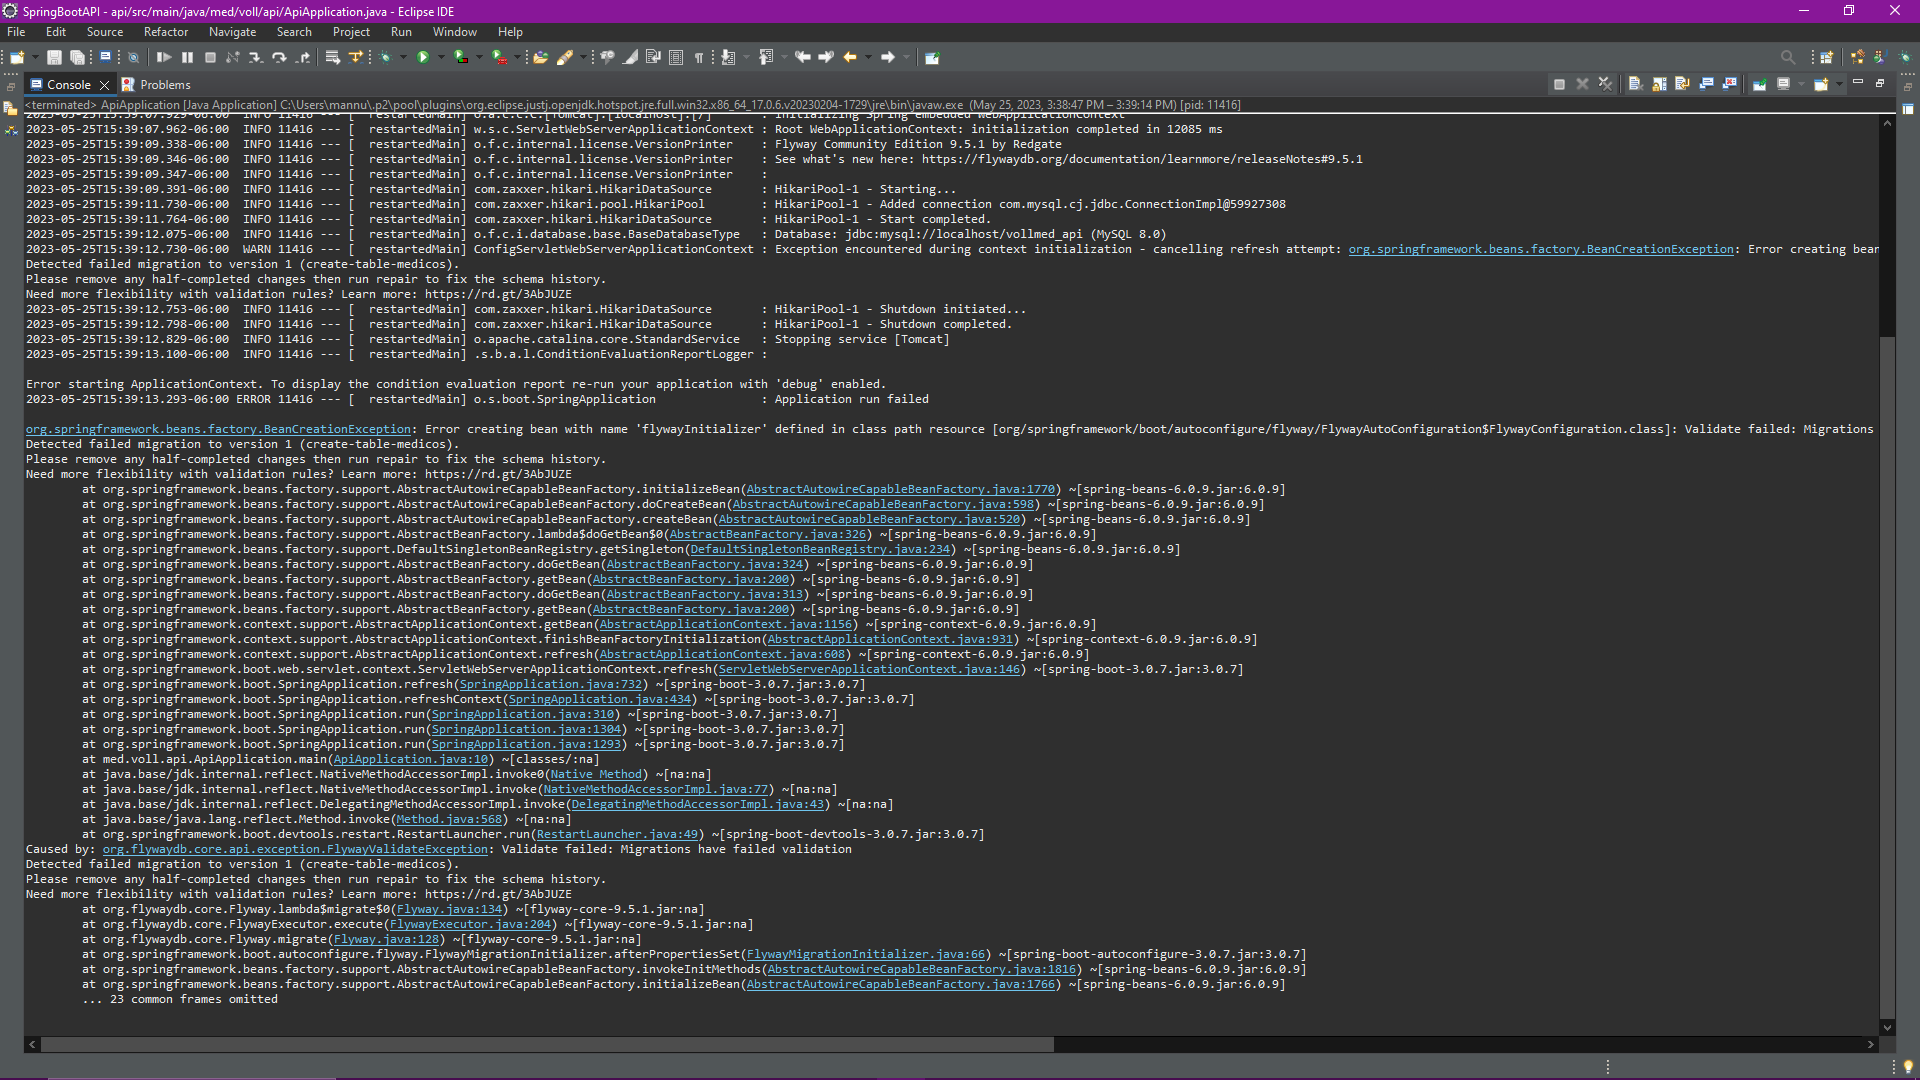Toggle Console Word Wrap
This screenshot has height=1080, width=1920.
click(1682, 84)
